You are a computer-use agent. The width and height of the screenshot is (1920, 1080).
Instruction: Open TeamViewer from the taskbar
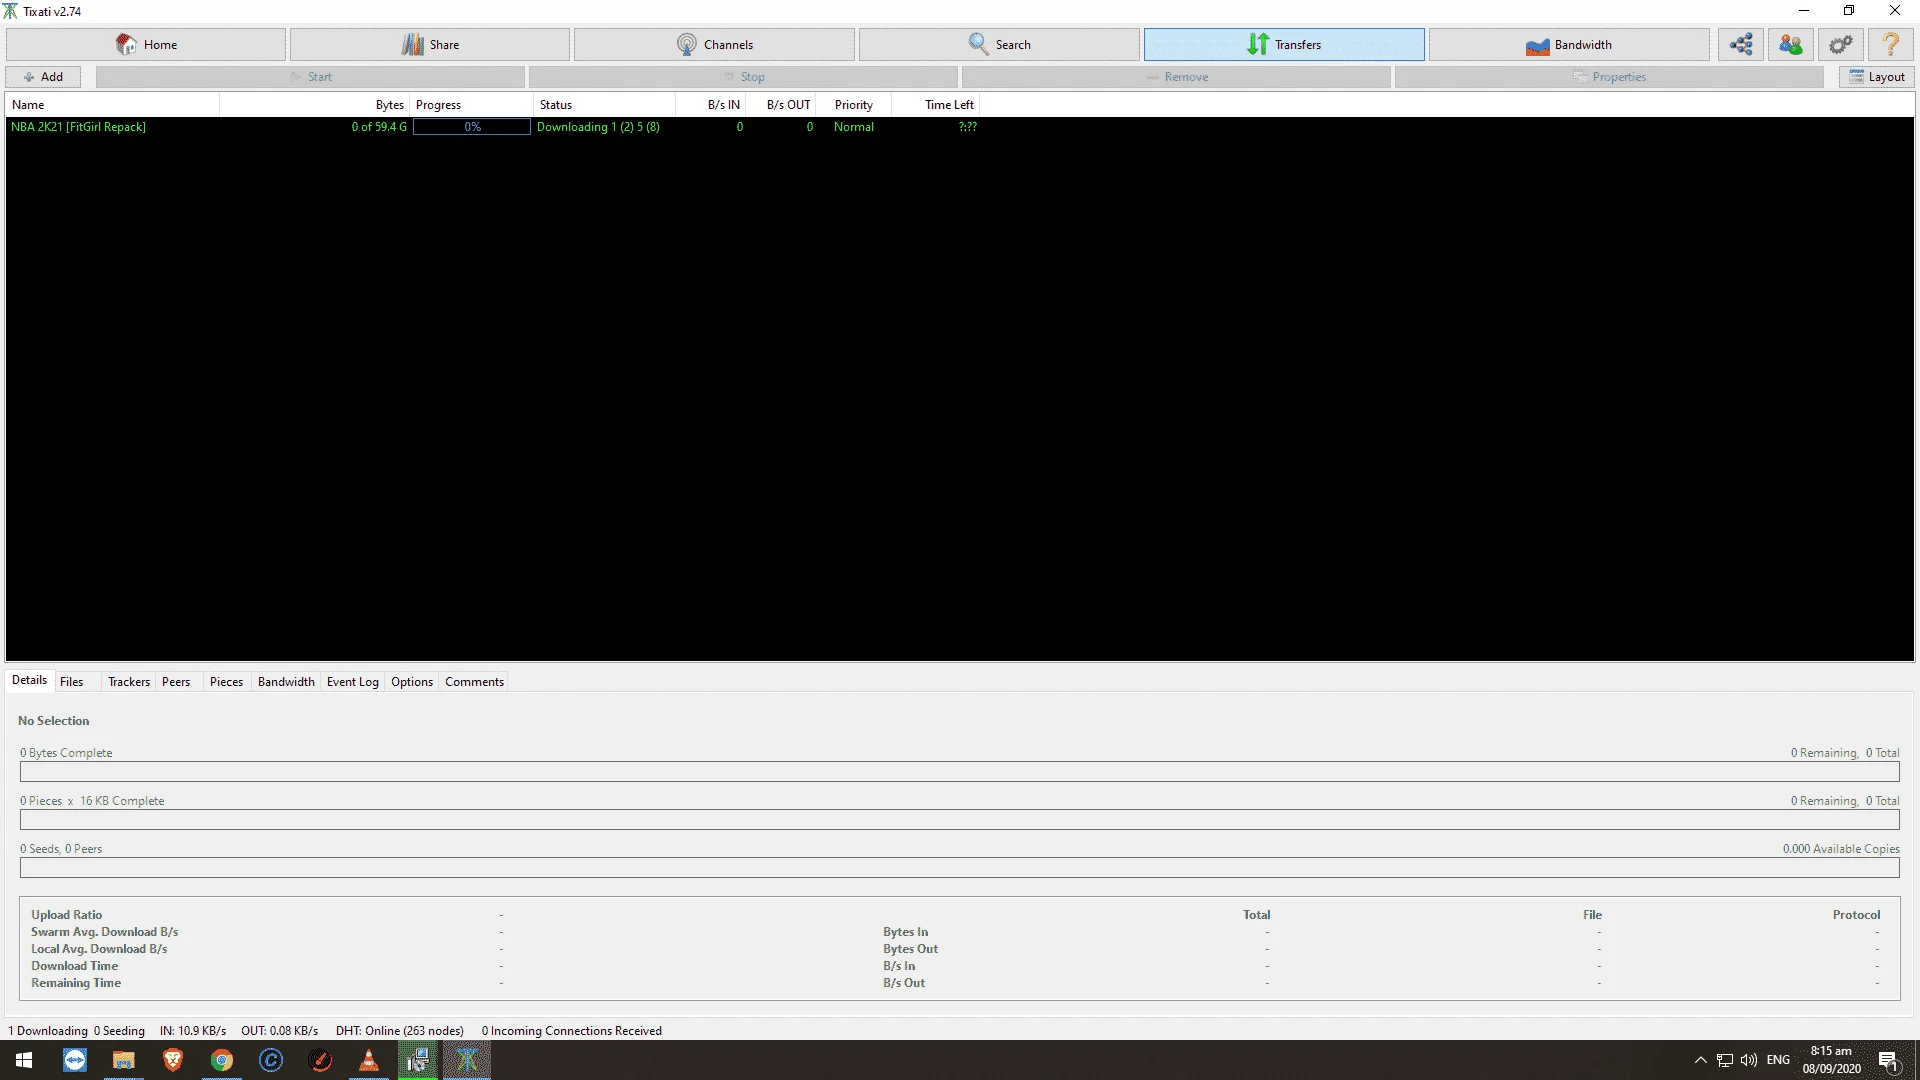tap(75, 1060)
